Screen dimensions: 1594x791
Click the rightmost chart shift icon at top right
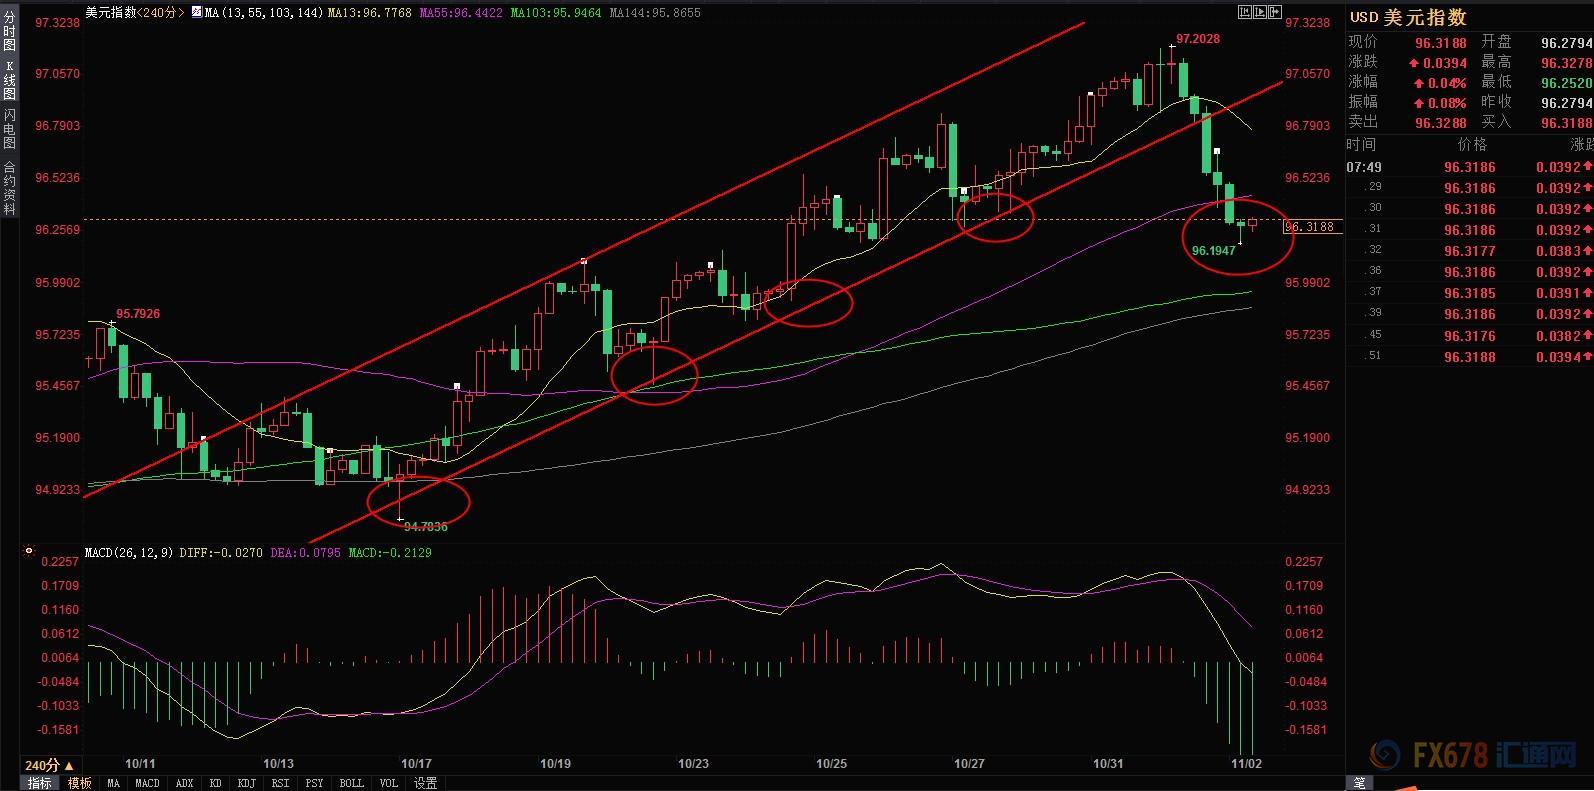pyautogui.click(x=1275, y=12)
